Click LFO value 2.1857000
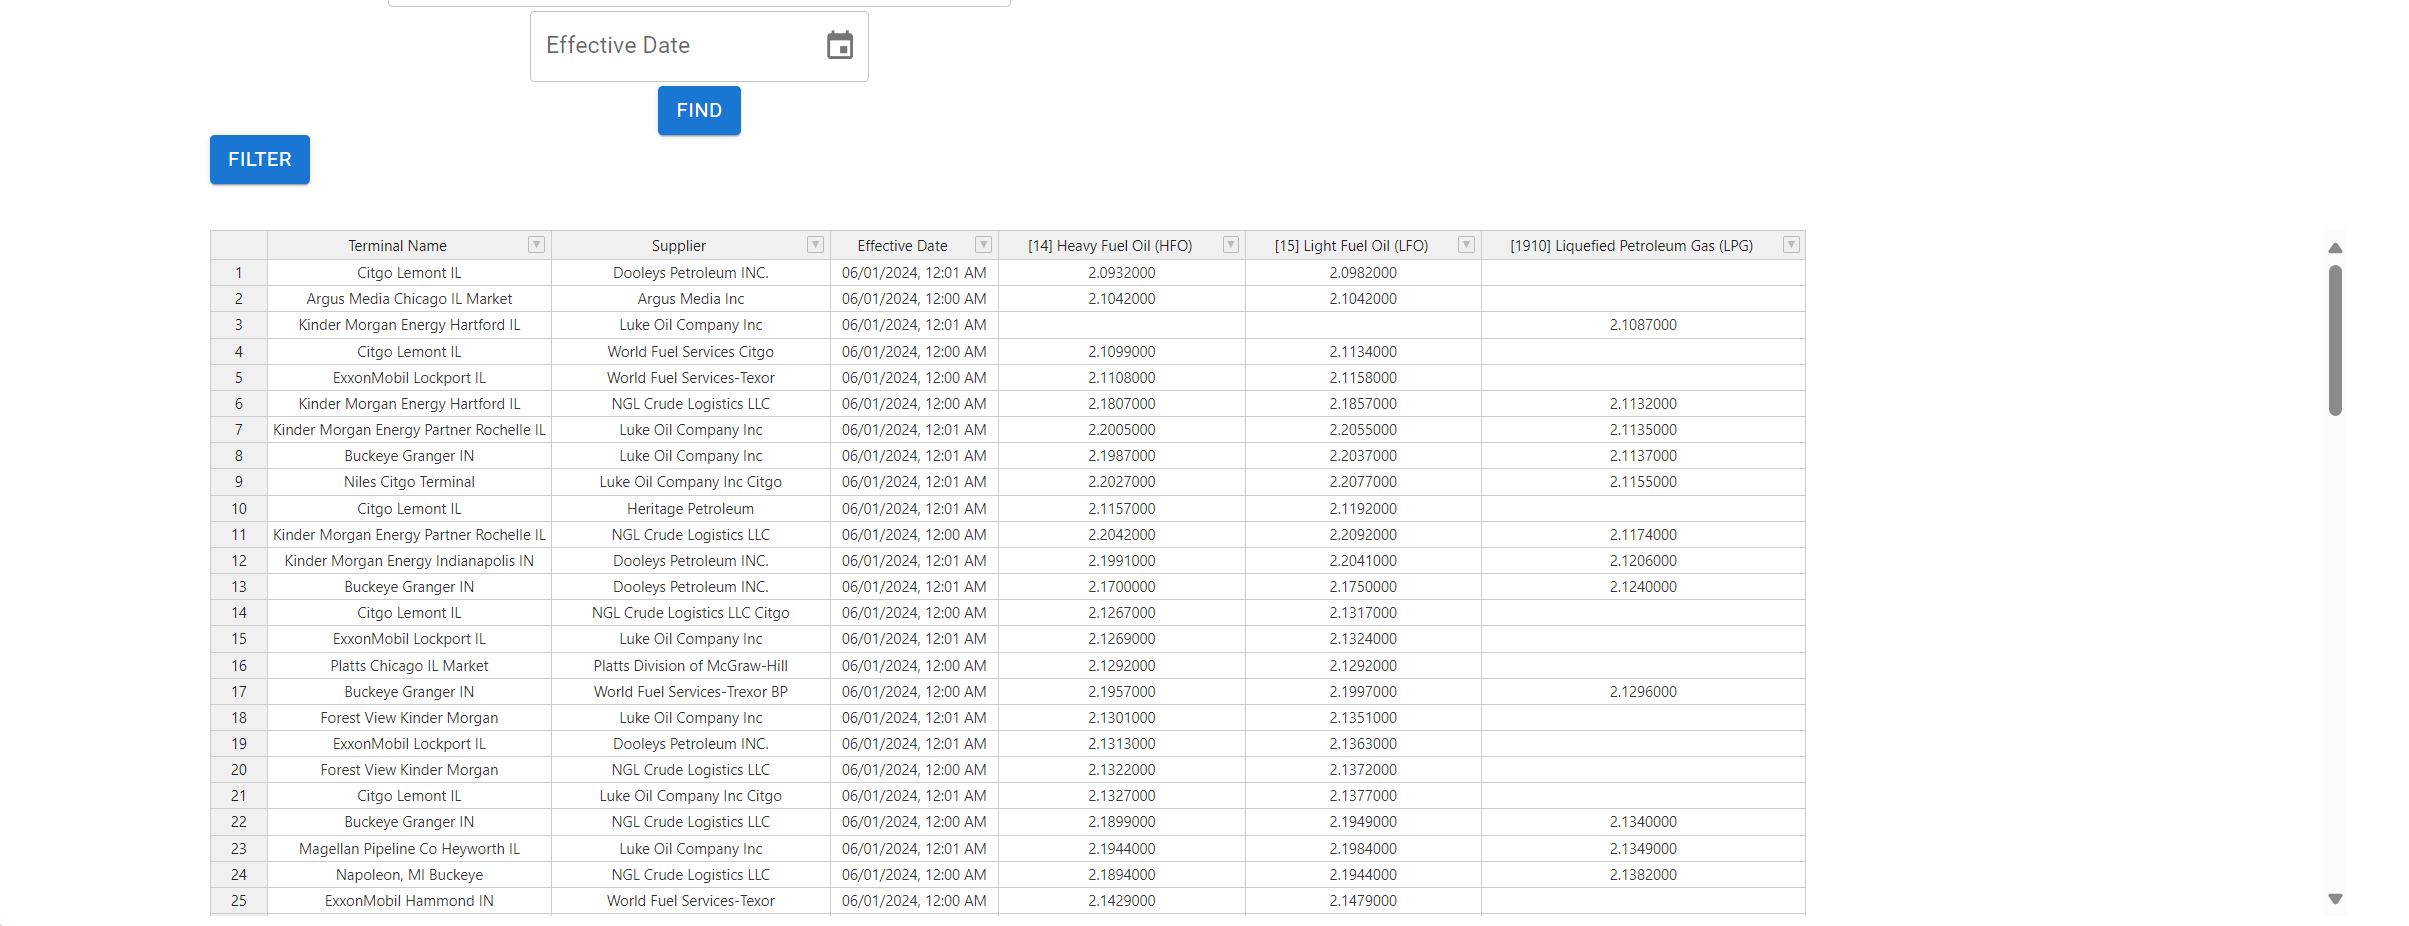This screenshot has width=2409, height=926. (x=1363, y=404)
